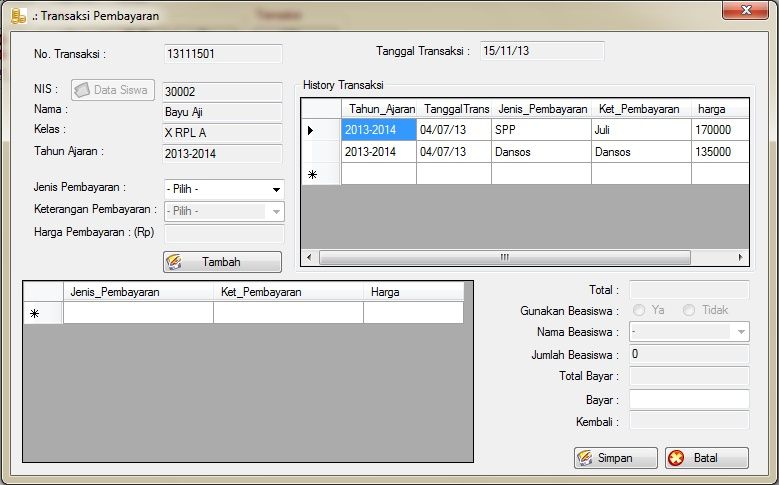Click history scrollbar left arrow

point(310,257)
